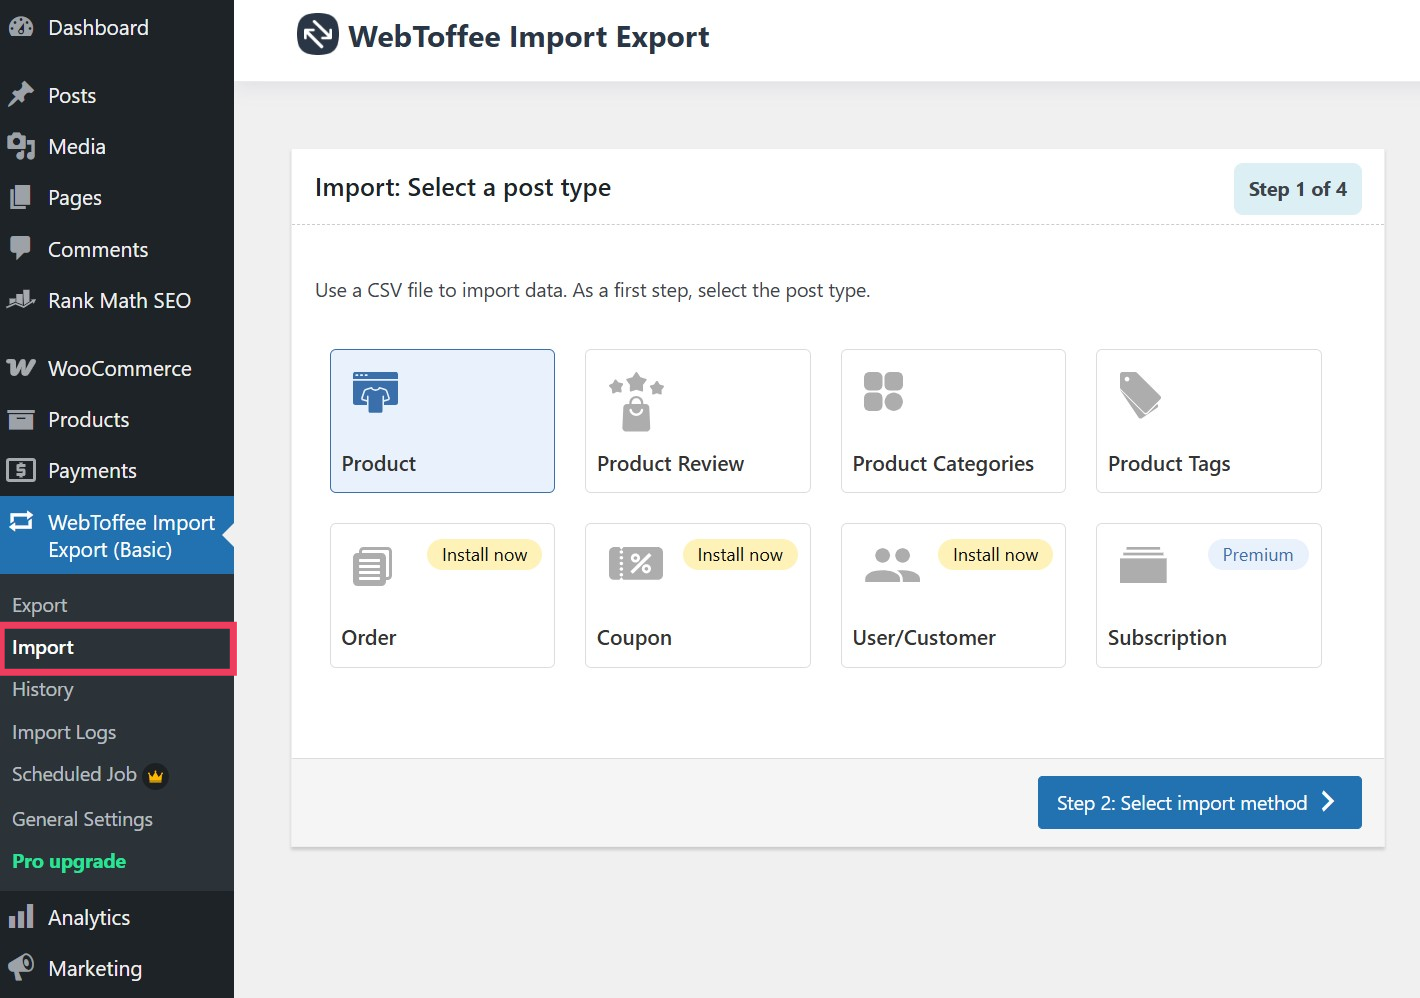
Task: Click the Subscription Premium card icon
Action: 1141,565
